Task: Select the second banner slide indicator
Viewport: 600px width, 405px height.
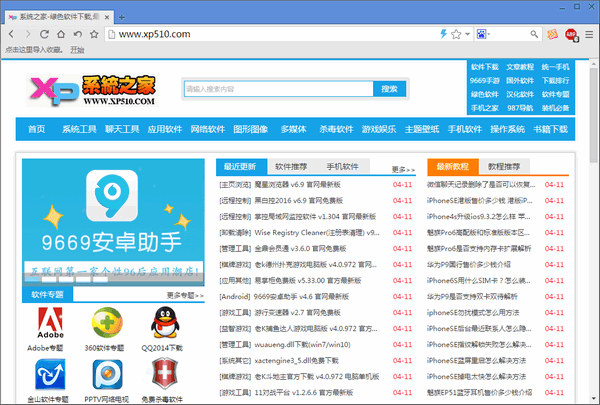Action: pyautogui.click(x=49, y=279)
